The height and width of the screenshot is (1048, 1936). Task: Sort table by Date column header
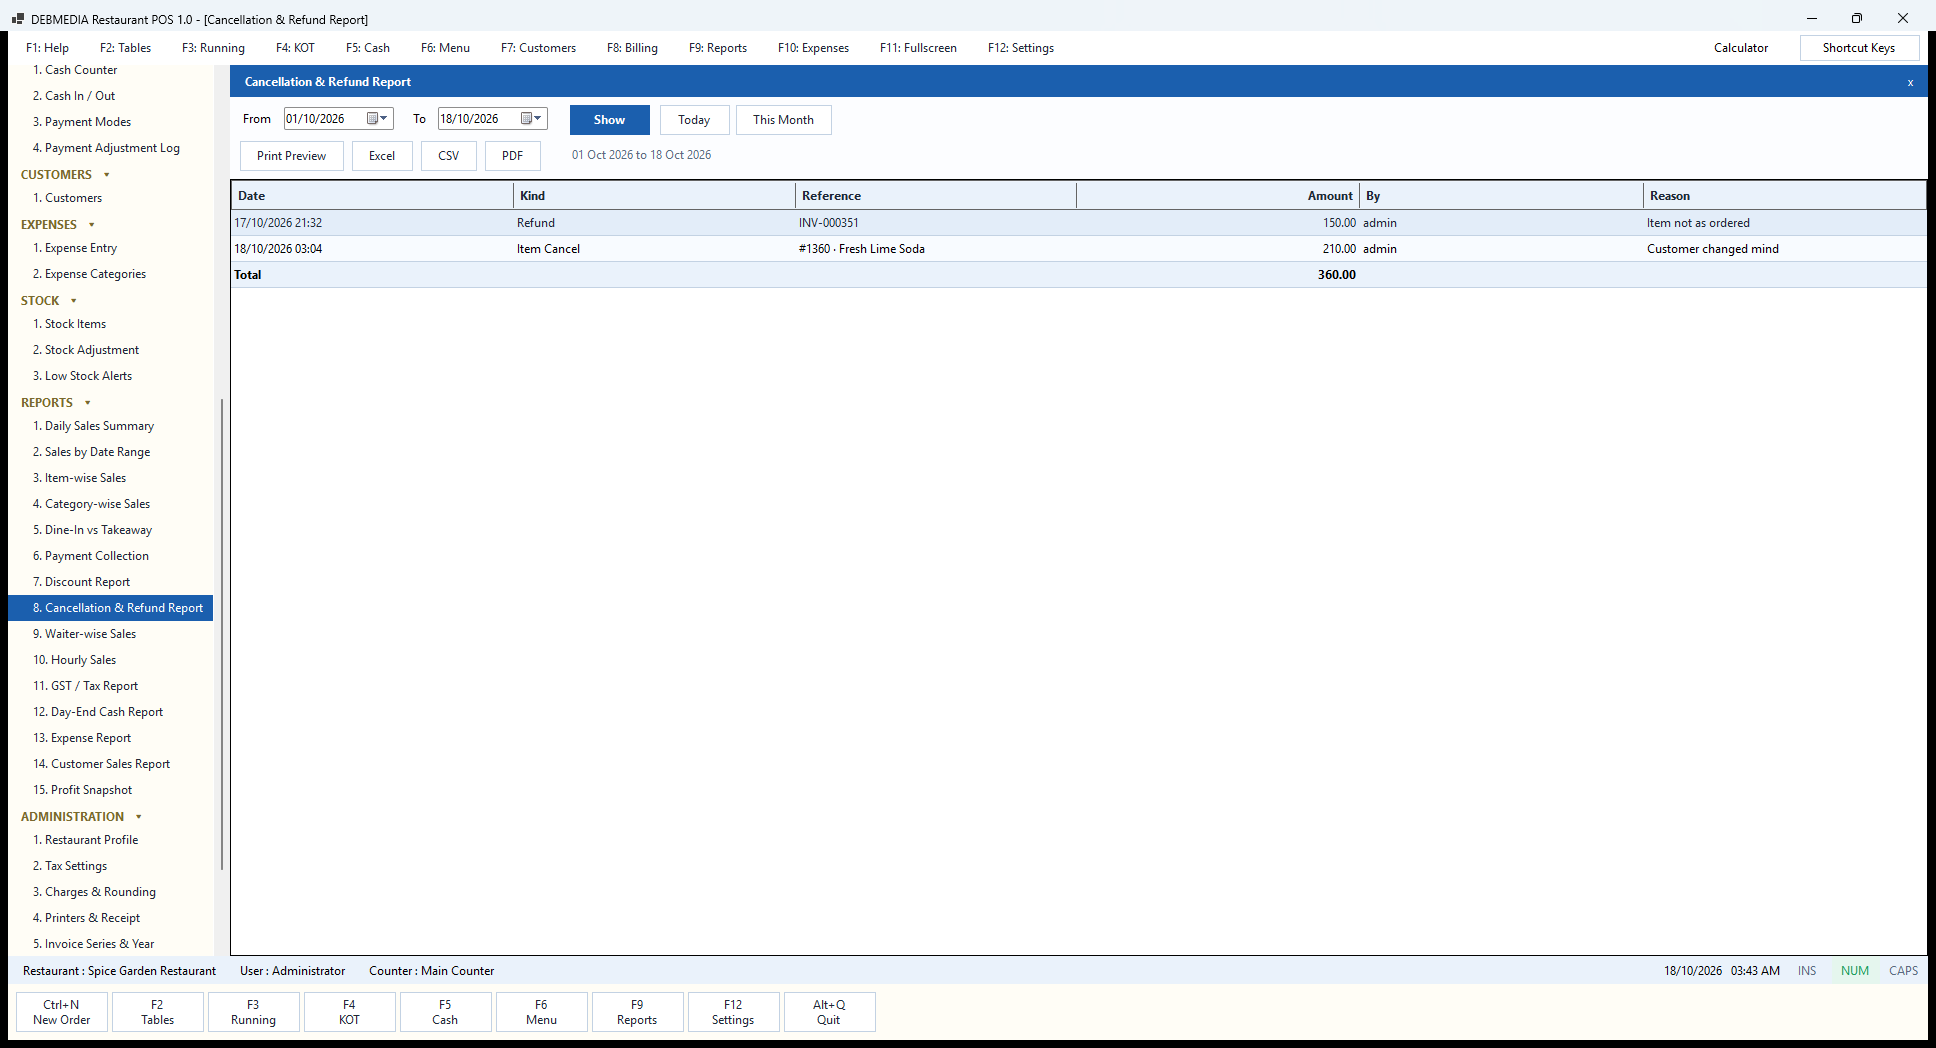373,196
